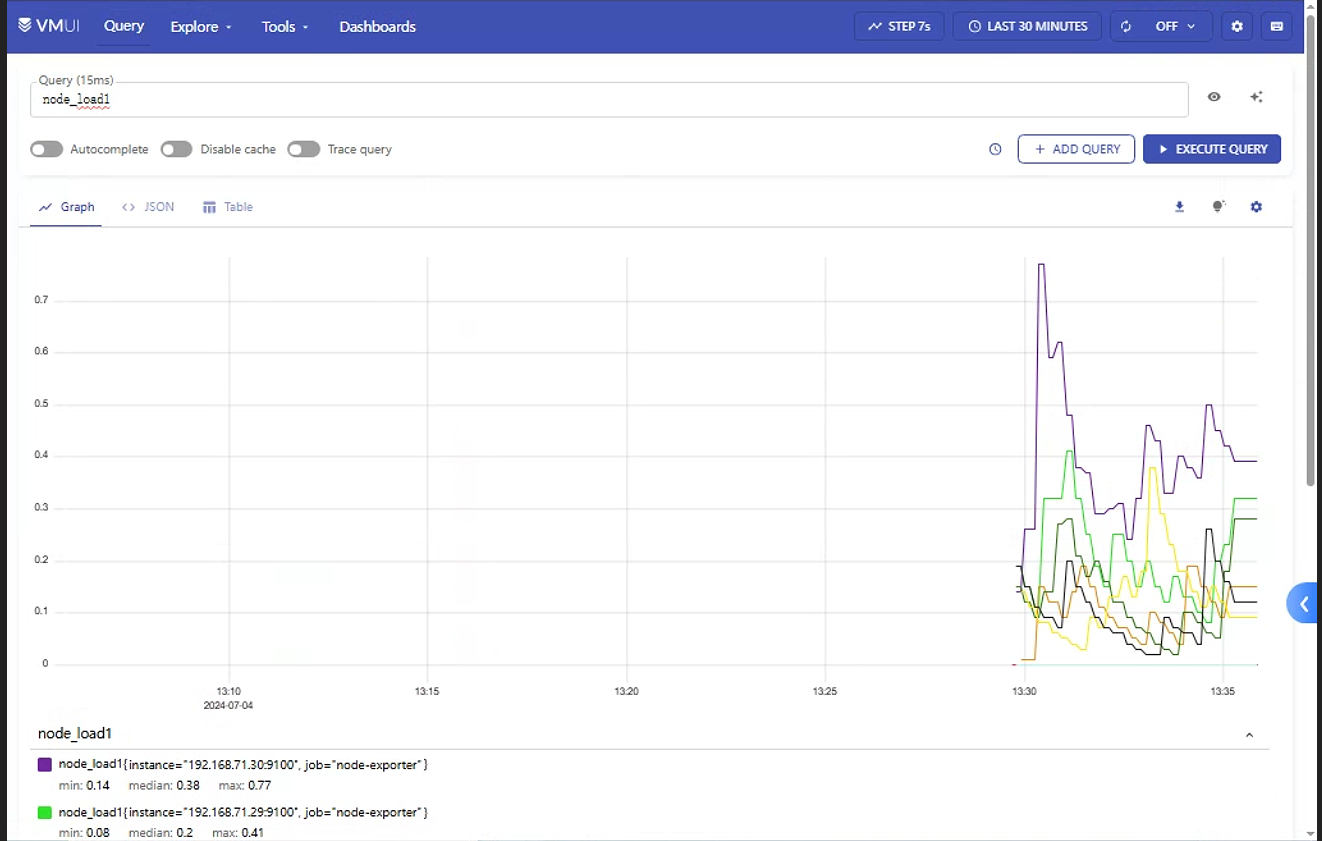Viewport: 1322px width, 841px height.
Task: Open auto-refresh OFF interval dropdown
Action: (x=1176, y=26)
